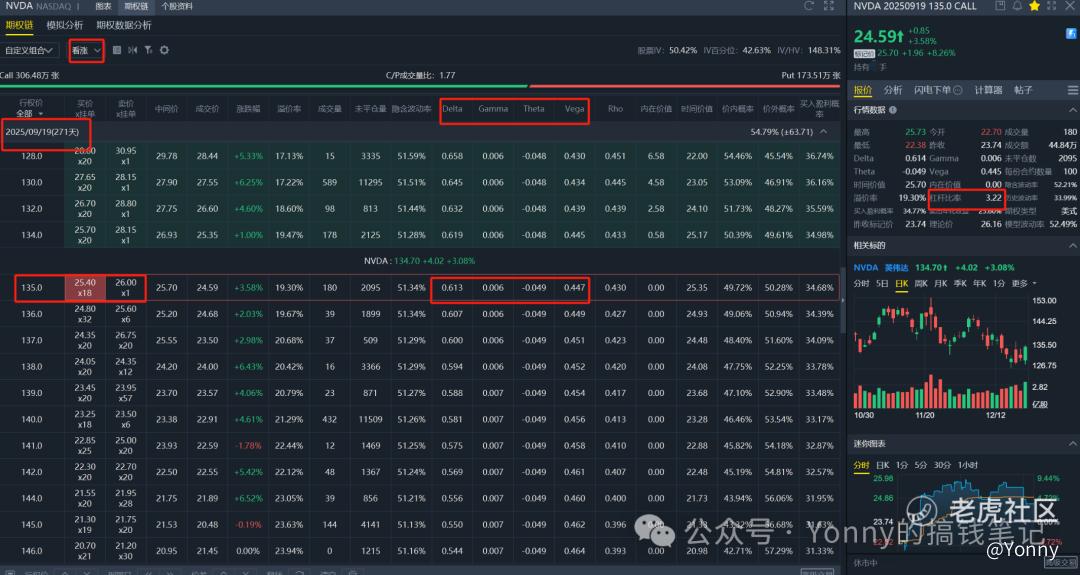Click the -1.78% change of strike 141.0

[248, 446]
